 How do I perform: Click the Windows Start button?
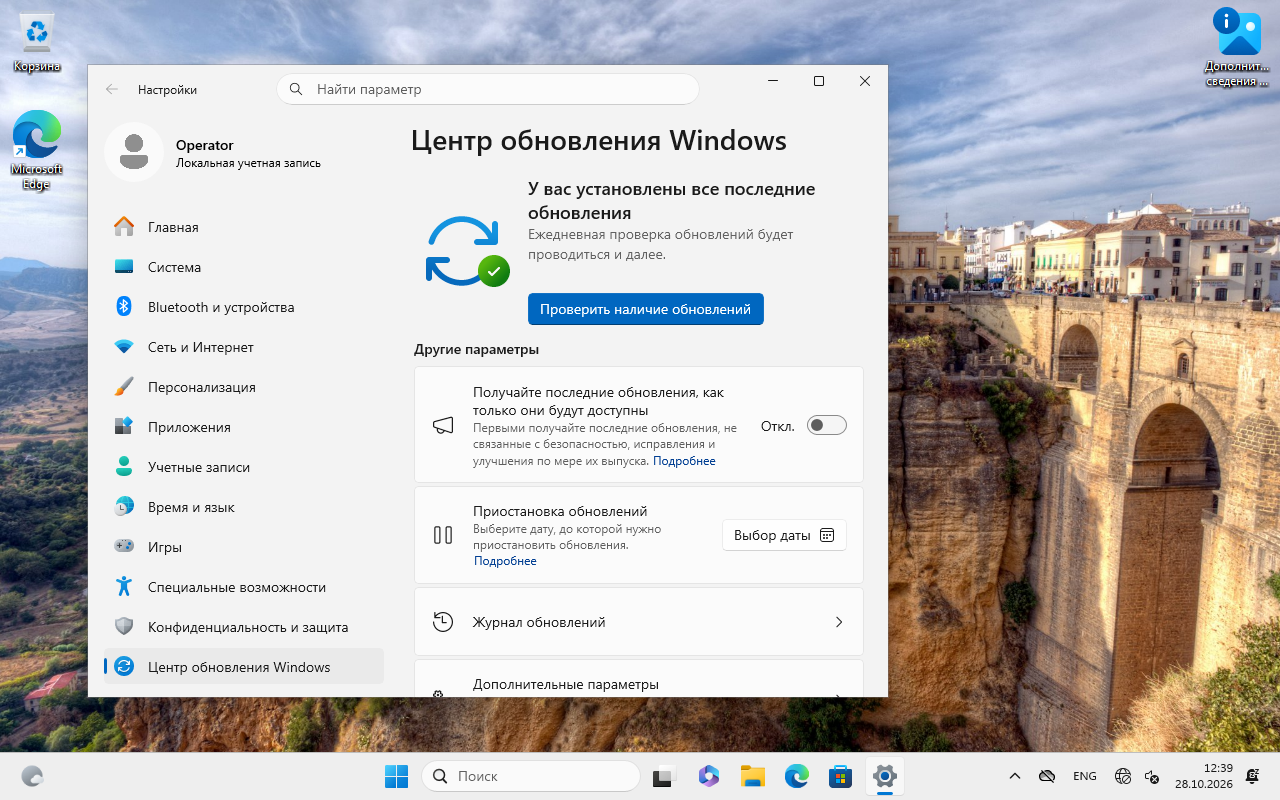(x=396, y=776)
